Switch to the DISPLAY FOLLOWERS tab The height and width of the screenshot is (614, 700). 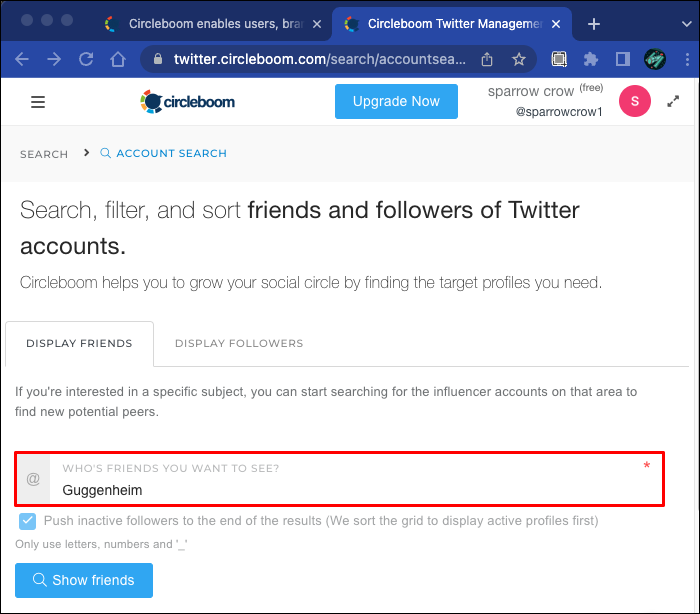239,343
